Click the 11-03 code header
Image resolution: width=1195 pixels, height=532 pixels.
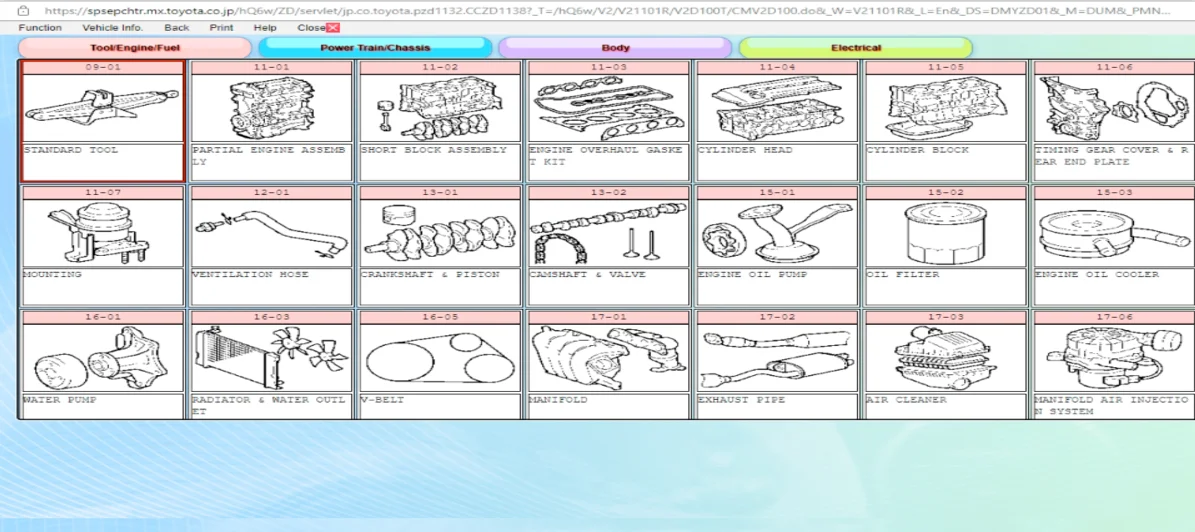point(608,68)
